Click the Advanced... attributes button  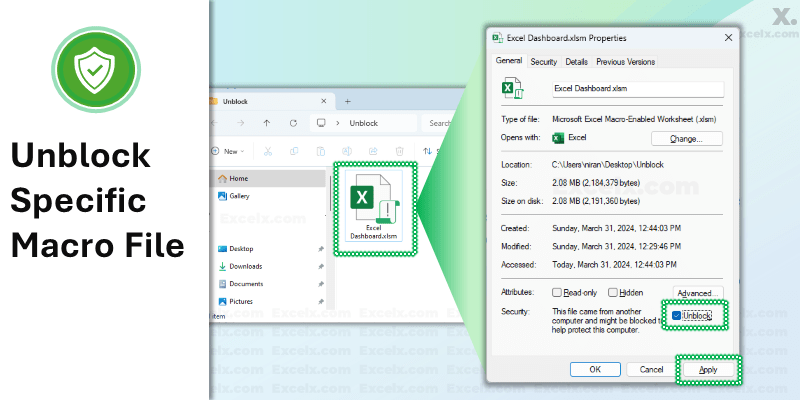click(697, 293)
